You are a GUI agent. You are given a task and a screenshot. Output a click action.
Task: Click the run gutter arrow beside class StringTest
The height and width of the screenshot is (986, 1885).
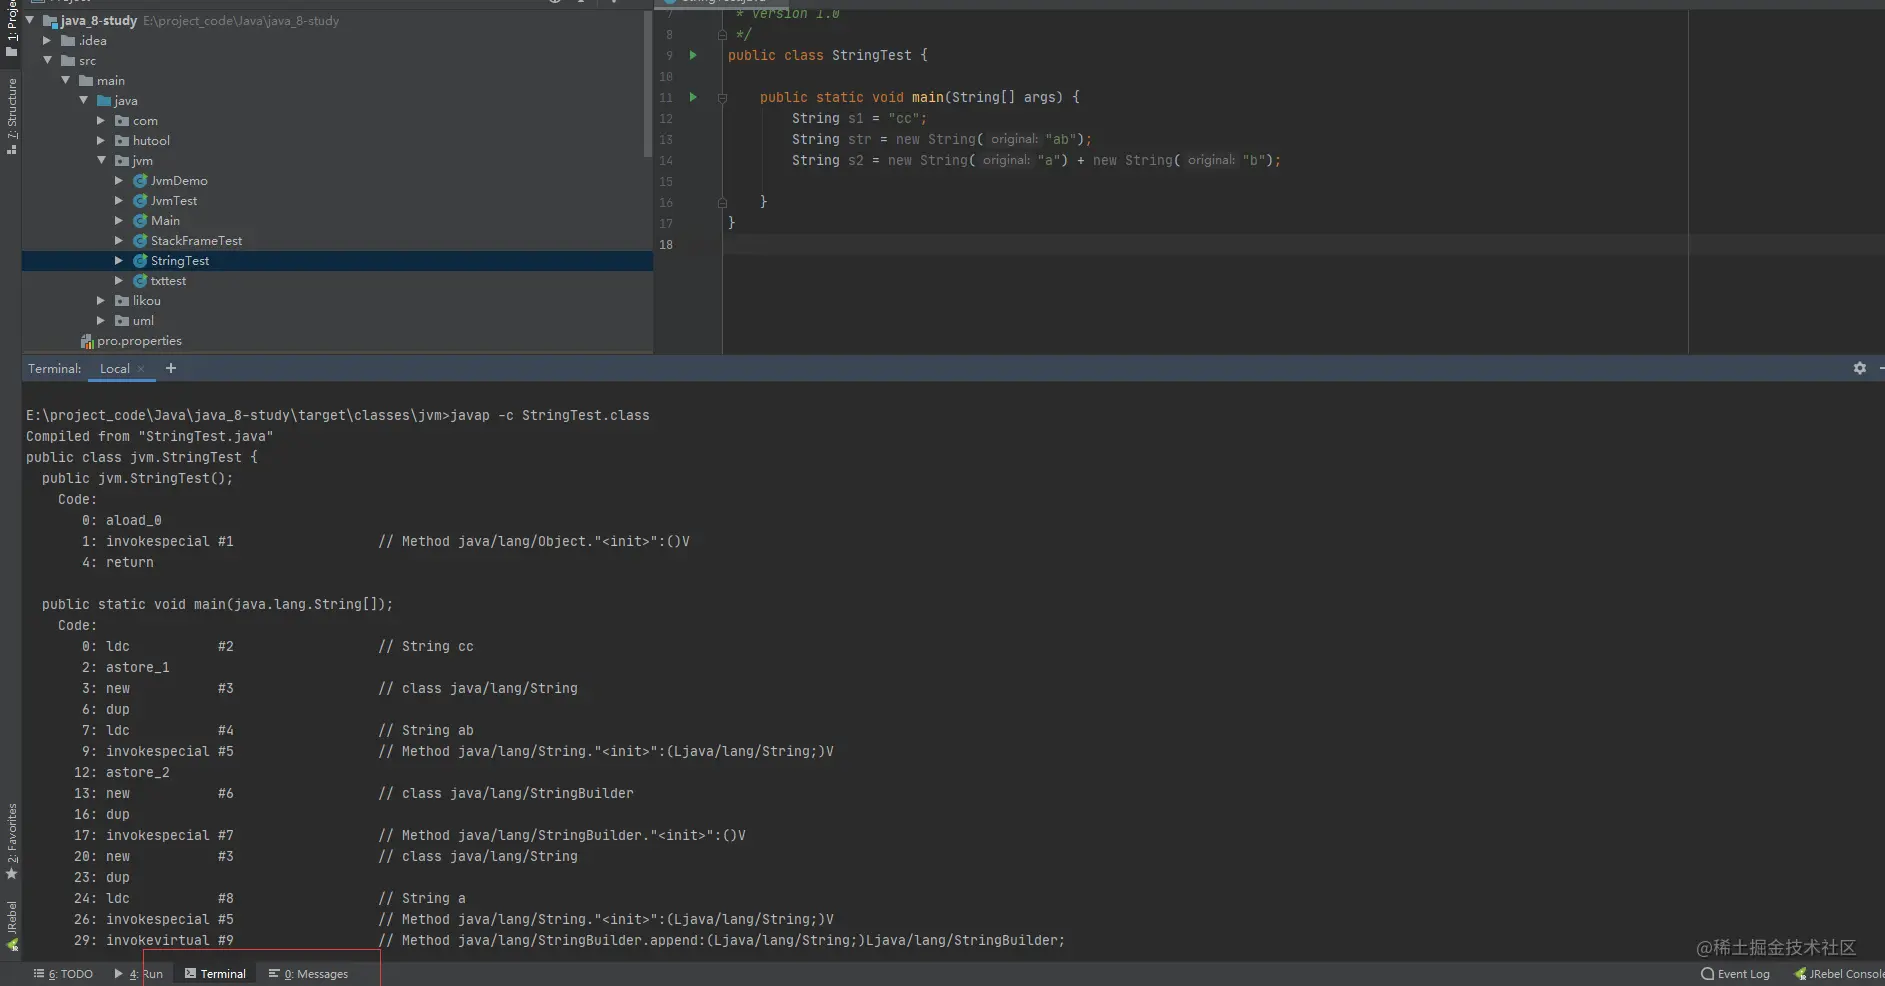[693, 55]
